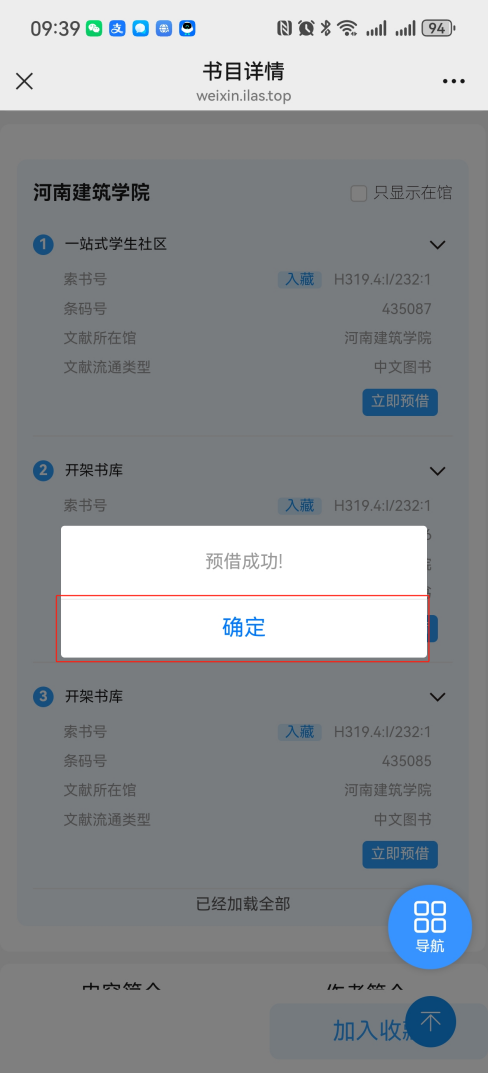Click 立即预借 for barcode 435087

tap(400, 402)
